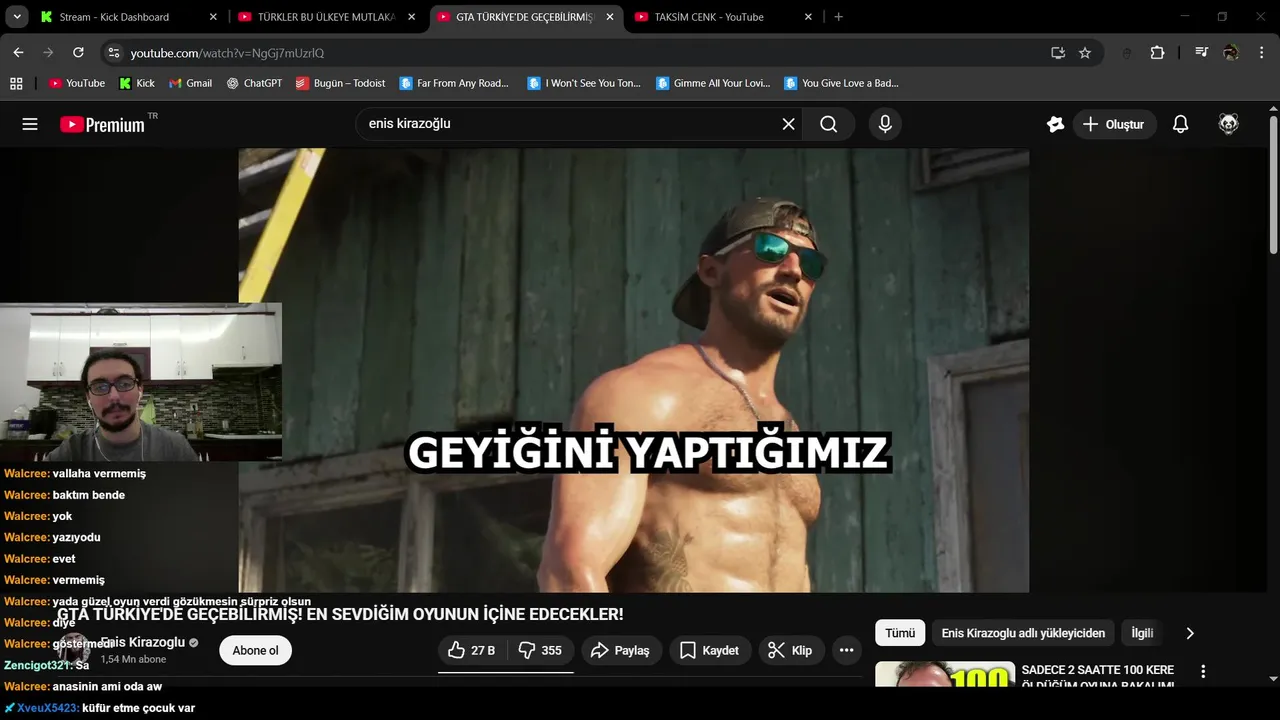Create a clip with Klip button
This screenshot has height=720, width=1280.
791,650
